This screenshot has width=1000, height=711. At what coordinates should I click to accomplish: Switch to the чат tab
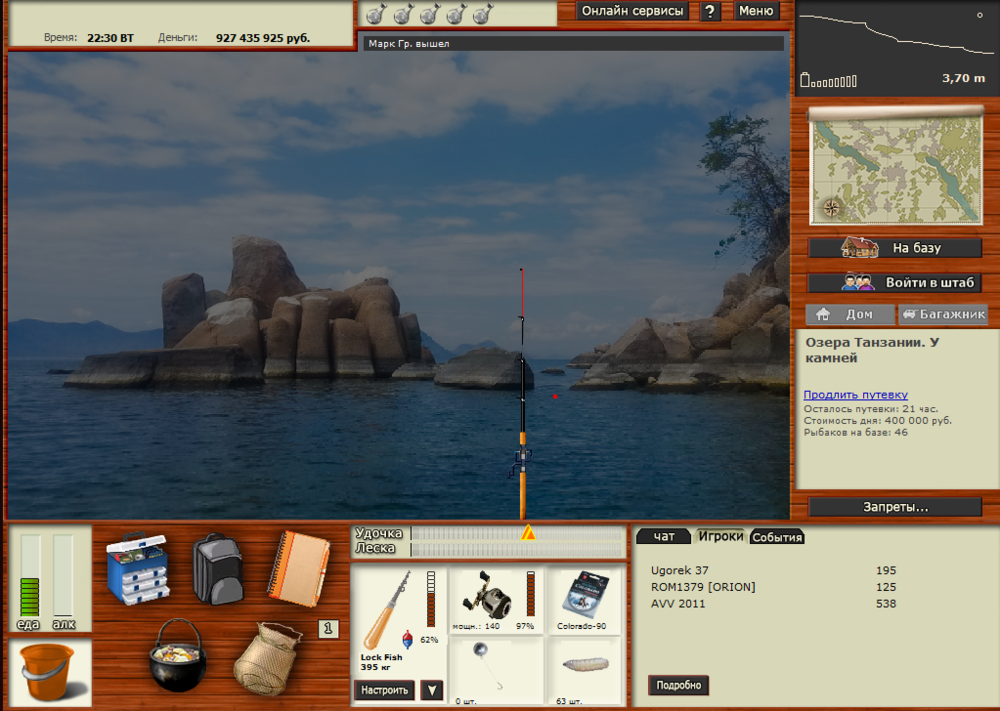pos(664,537)
